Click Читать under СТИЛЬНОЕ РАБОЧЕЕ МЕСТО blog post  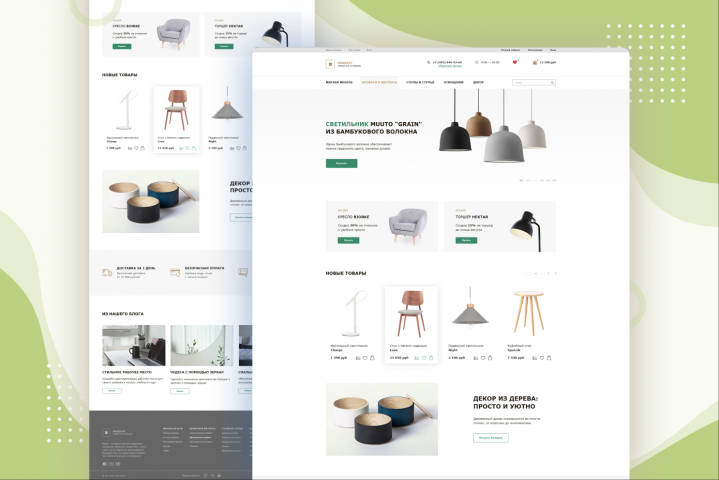point(112,391)
